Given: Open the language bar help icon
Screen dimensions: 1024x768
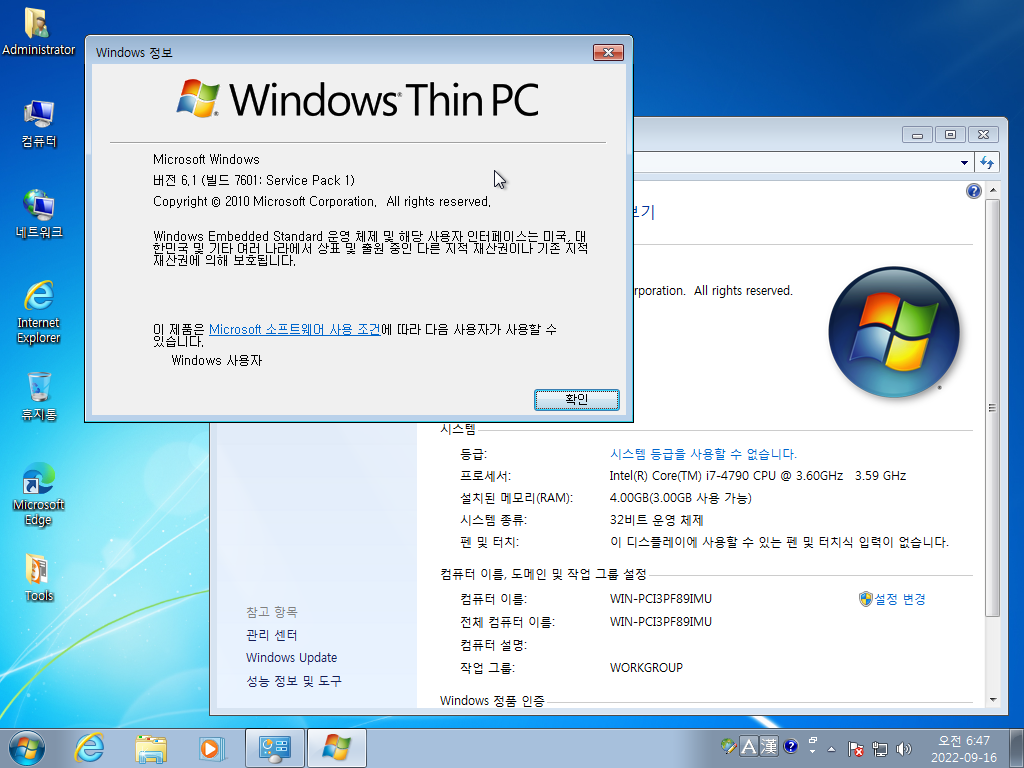Looking at the screenshot, I should tap(790, 746).
